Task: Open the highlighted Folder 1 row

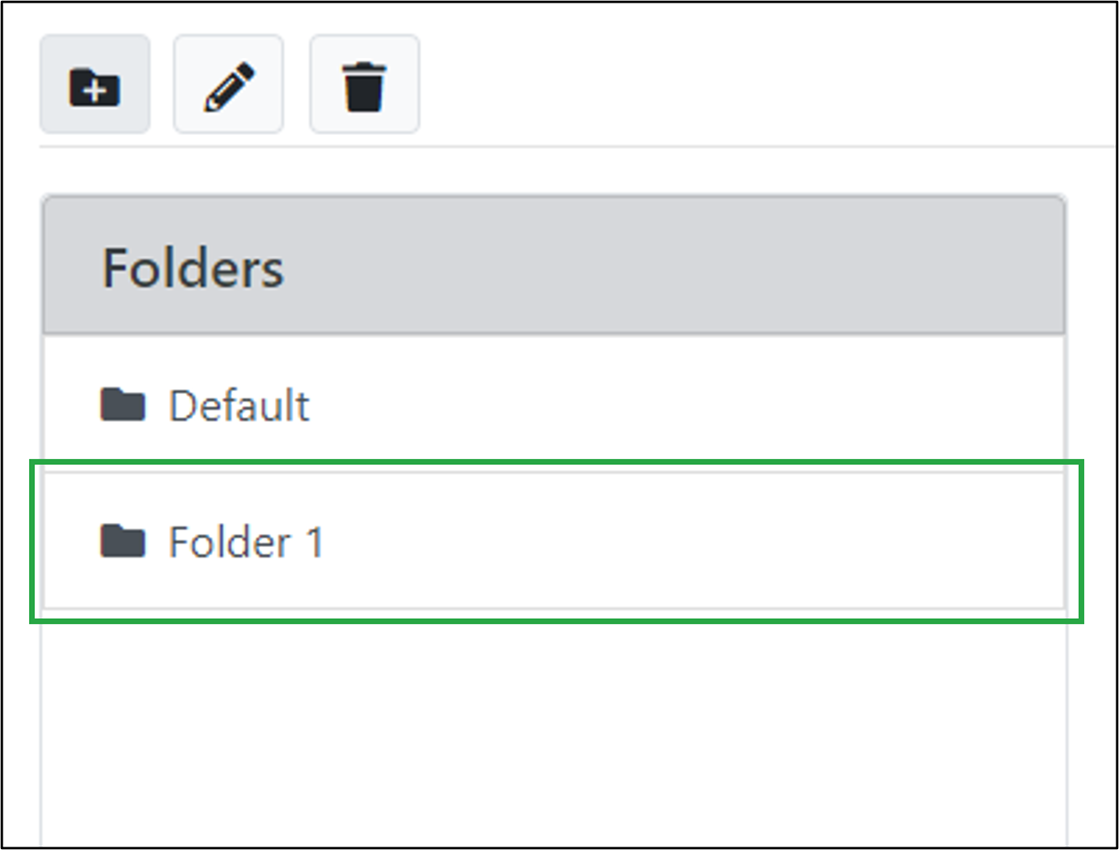Action: (x=553, y=541)
